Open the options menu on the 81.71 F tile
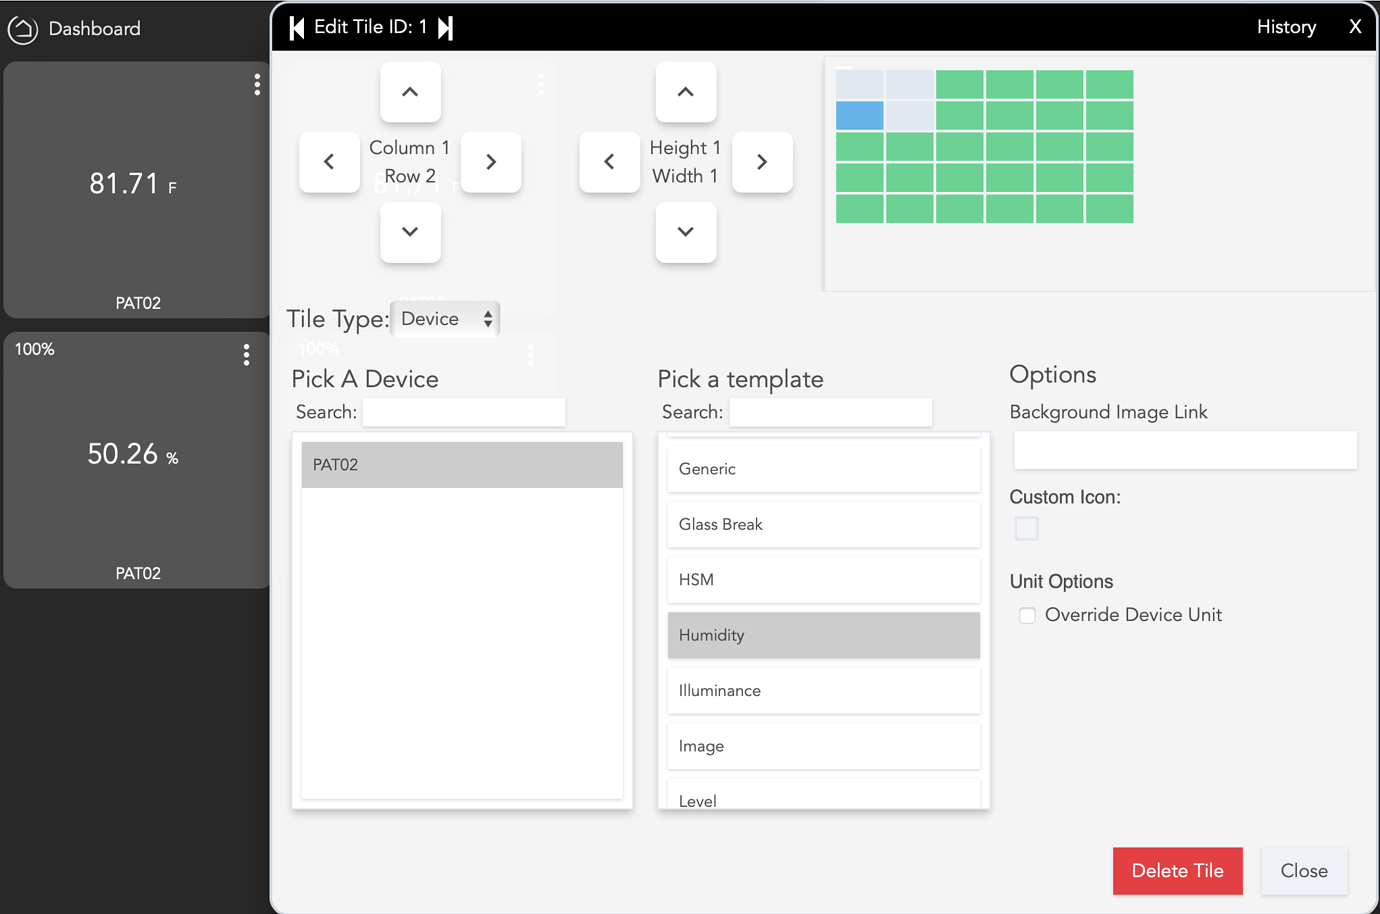 click(x=257, y=85)
